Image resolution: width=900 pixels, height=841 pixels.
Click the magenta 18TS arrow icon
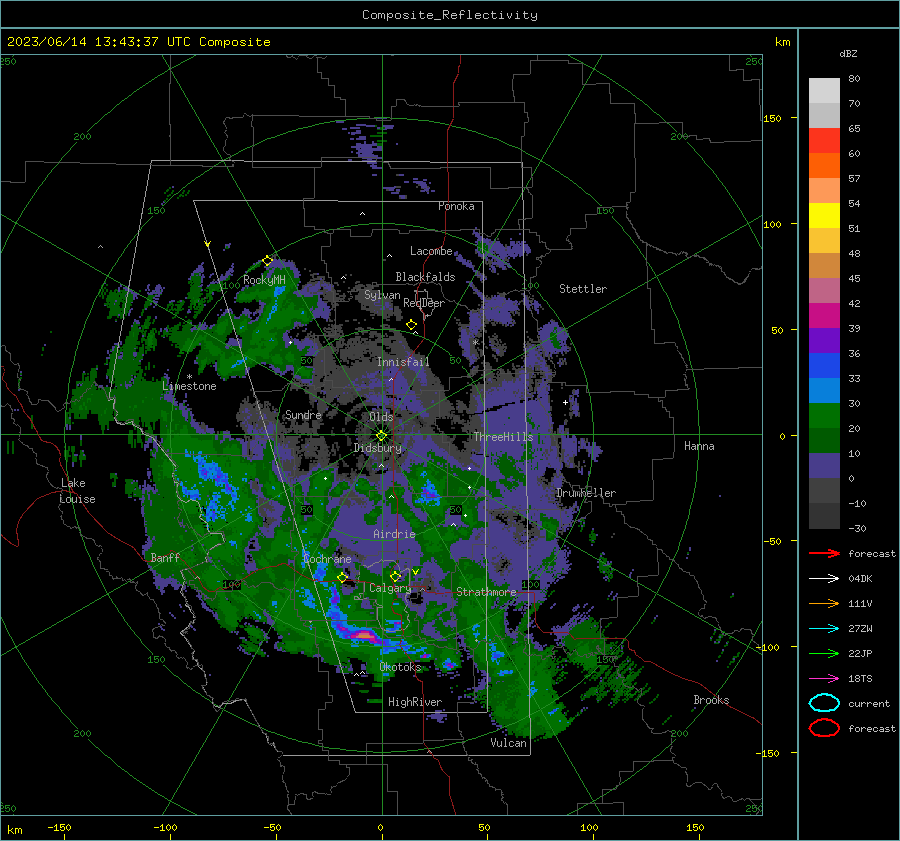pyautogui.click(x=824, y=678)
